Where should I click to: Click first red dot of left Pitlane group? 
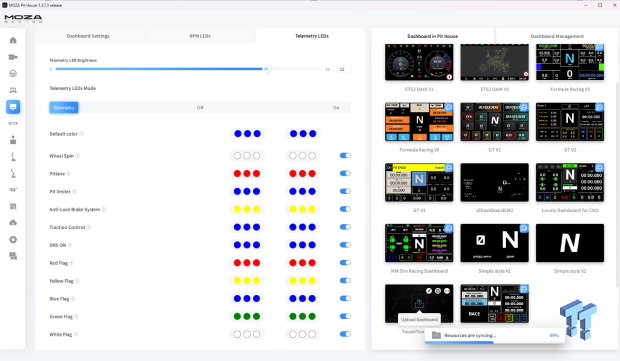[237, 174]
